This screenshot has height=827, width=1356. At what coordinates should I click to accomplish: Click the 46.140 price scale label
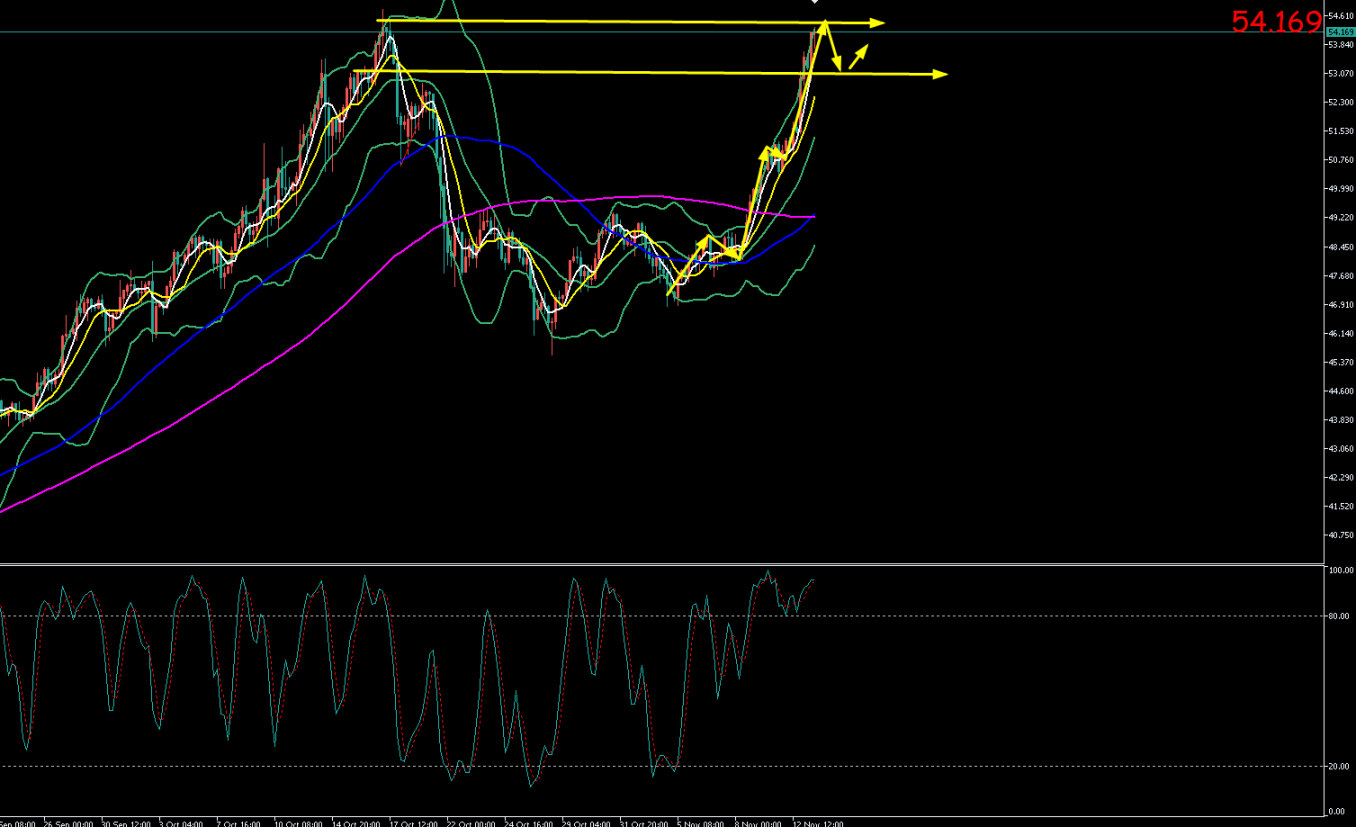(x=1339, y=333)
